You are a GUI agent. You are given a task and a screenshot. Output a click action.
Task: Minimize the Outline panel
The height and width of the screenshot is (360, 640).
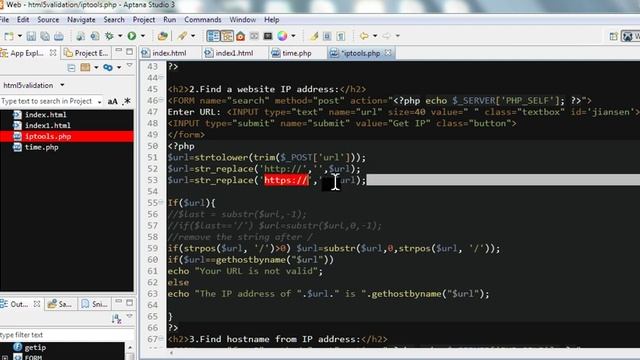(118, 302)
